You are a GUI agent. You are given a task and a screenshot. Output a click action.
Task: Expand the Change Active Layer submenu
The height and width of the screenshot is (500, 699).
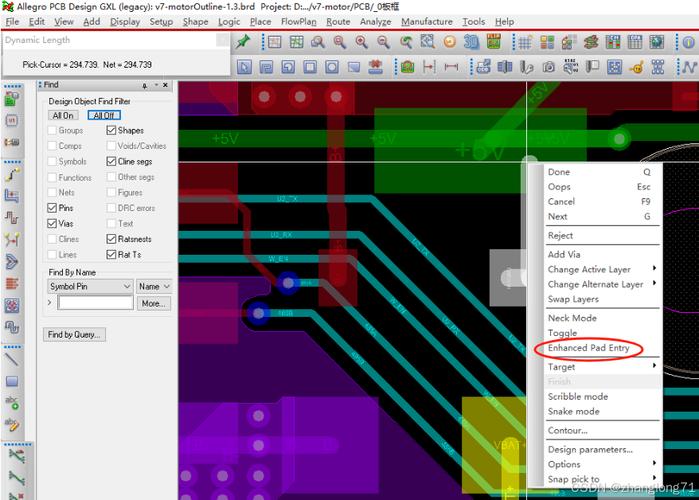[x=600, y=269]
